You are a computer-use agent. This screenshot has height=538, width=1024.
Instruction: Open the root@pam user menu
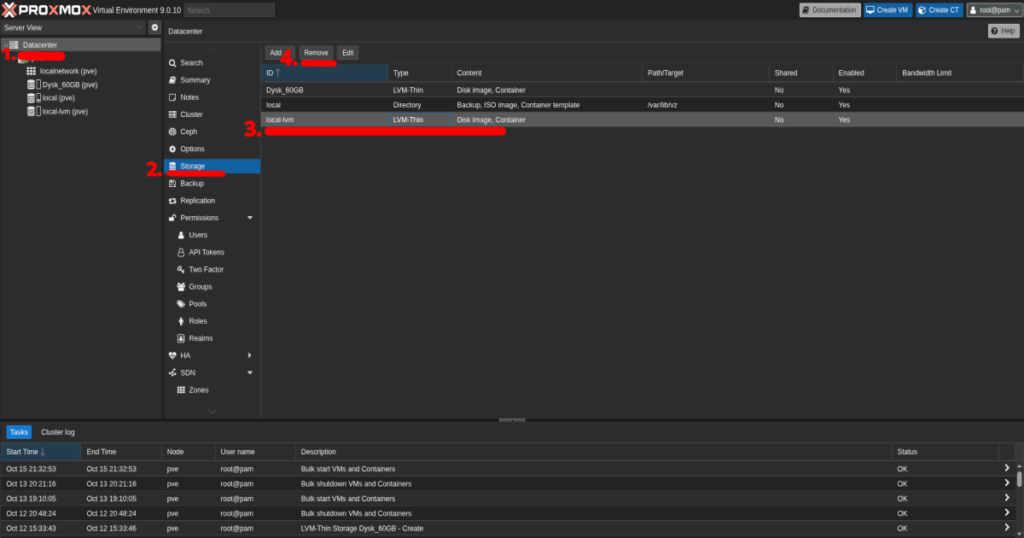(994, 10)
